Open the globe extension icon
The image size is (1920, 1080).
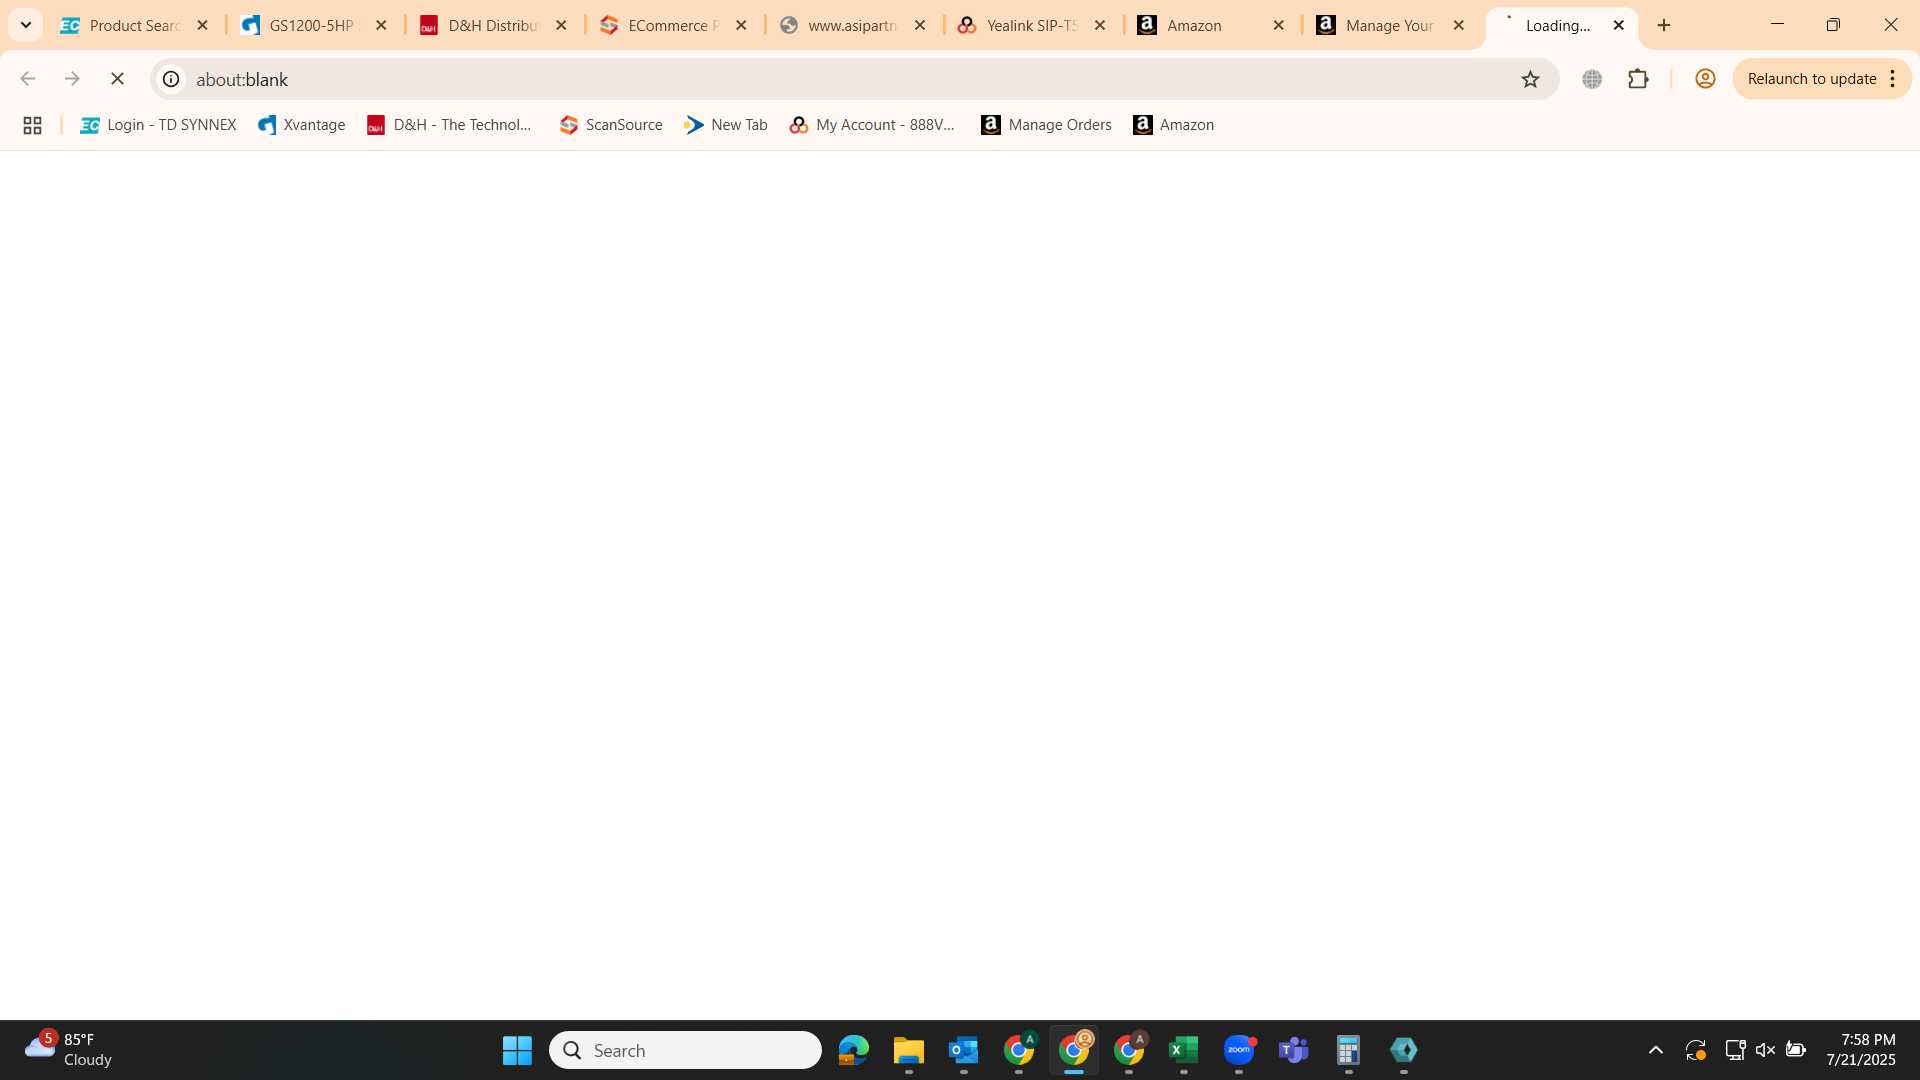1592,79
